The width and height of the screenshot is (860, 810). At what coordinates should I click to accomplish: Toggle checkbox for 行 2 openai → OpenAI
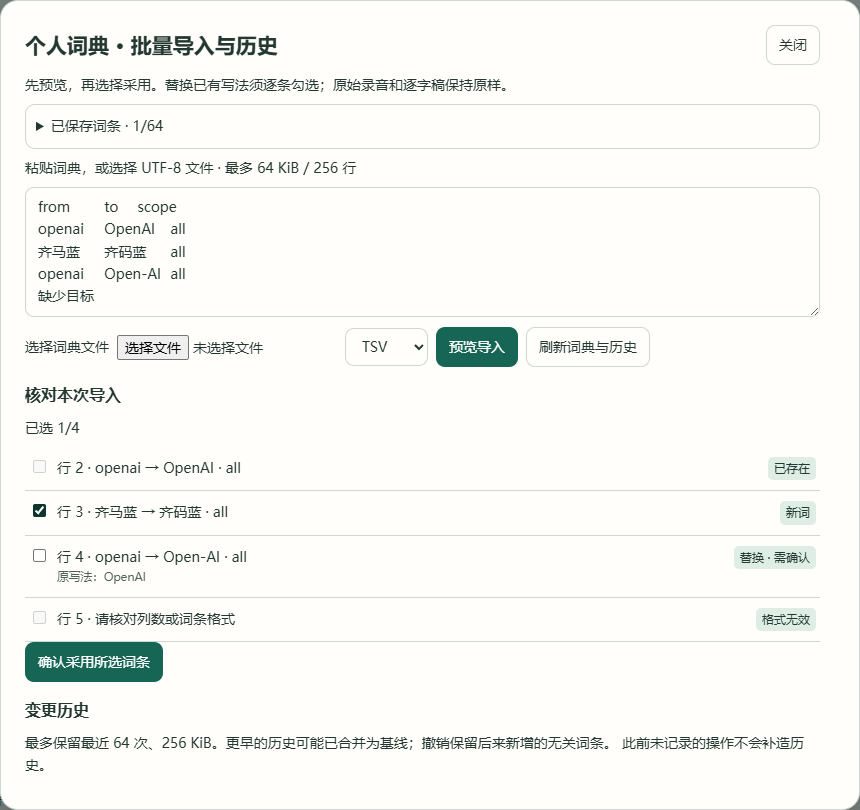click(39, 467)
